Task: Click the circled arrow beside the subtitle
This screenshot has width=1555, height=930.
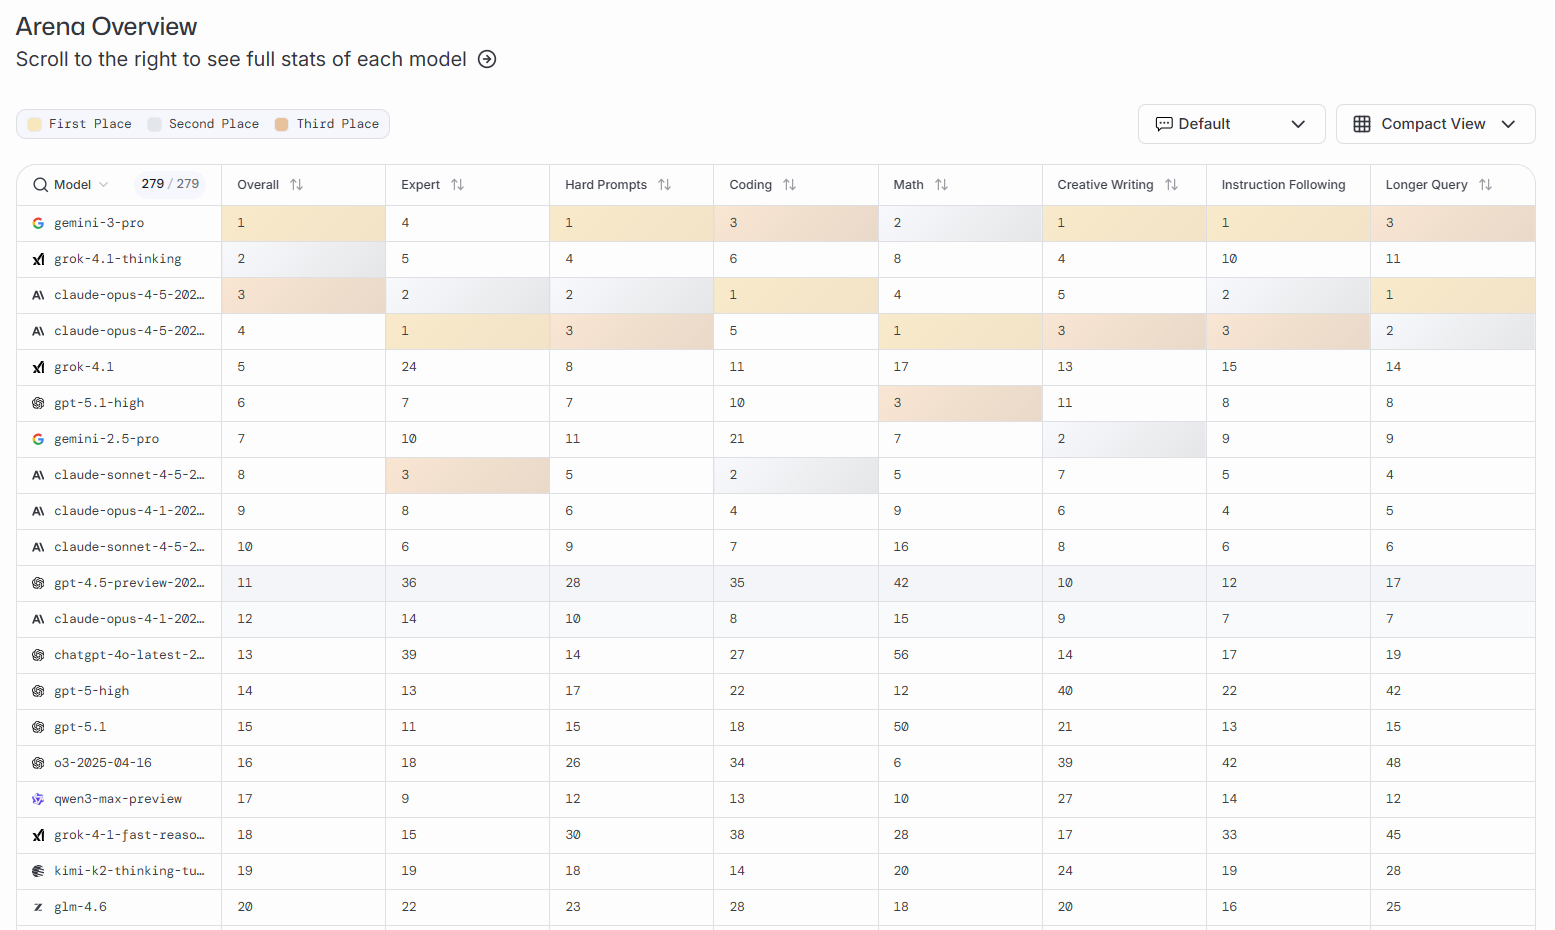Action: pos(487,59)
